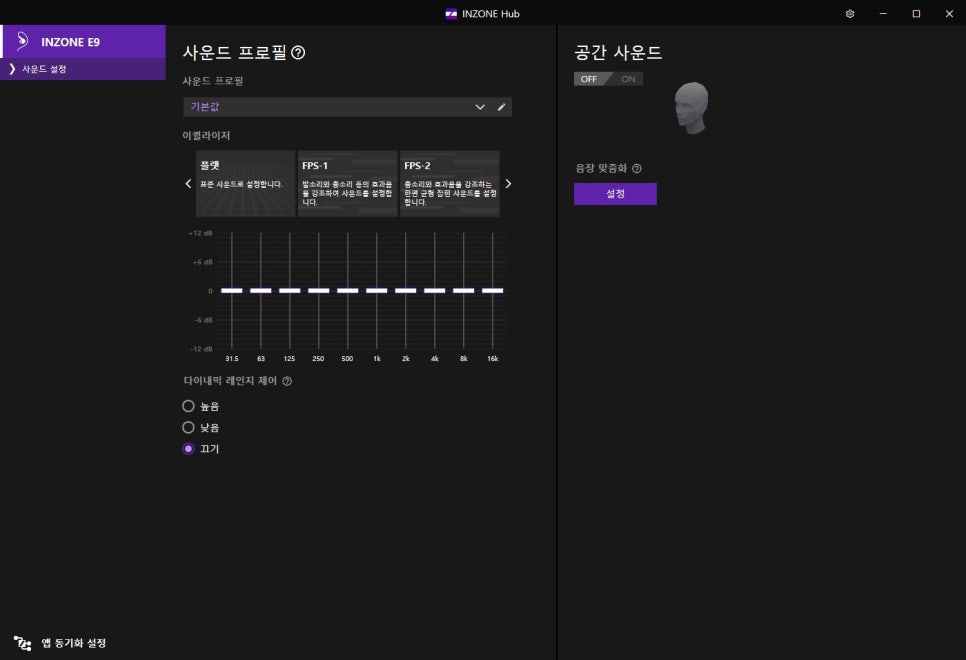Select the FPS-1 equalizer preset

point(347,184)
